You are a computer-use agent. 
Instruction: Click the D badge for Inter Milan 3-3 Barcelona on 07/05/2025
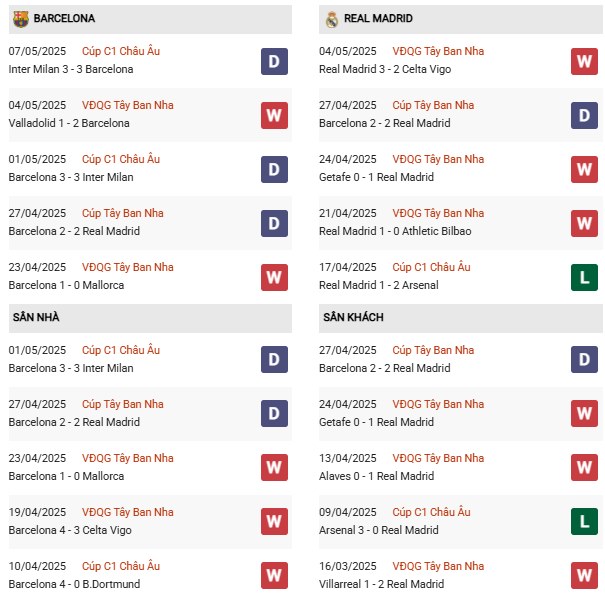tap(274, 61)
